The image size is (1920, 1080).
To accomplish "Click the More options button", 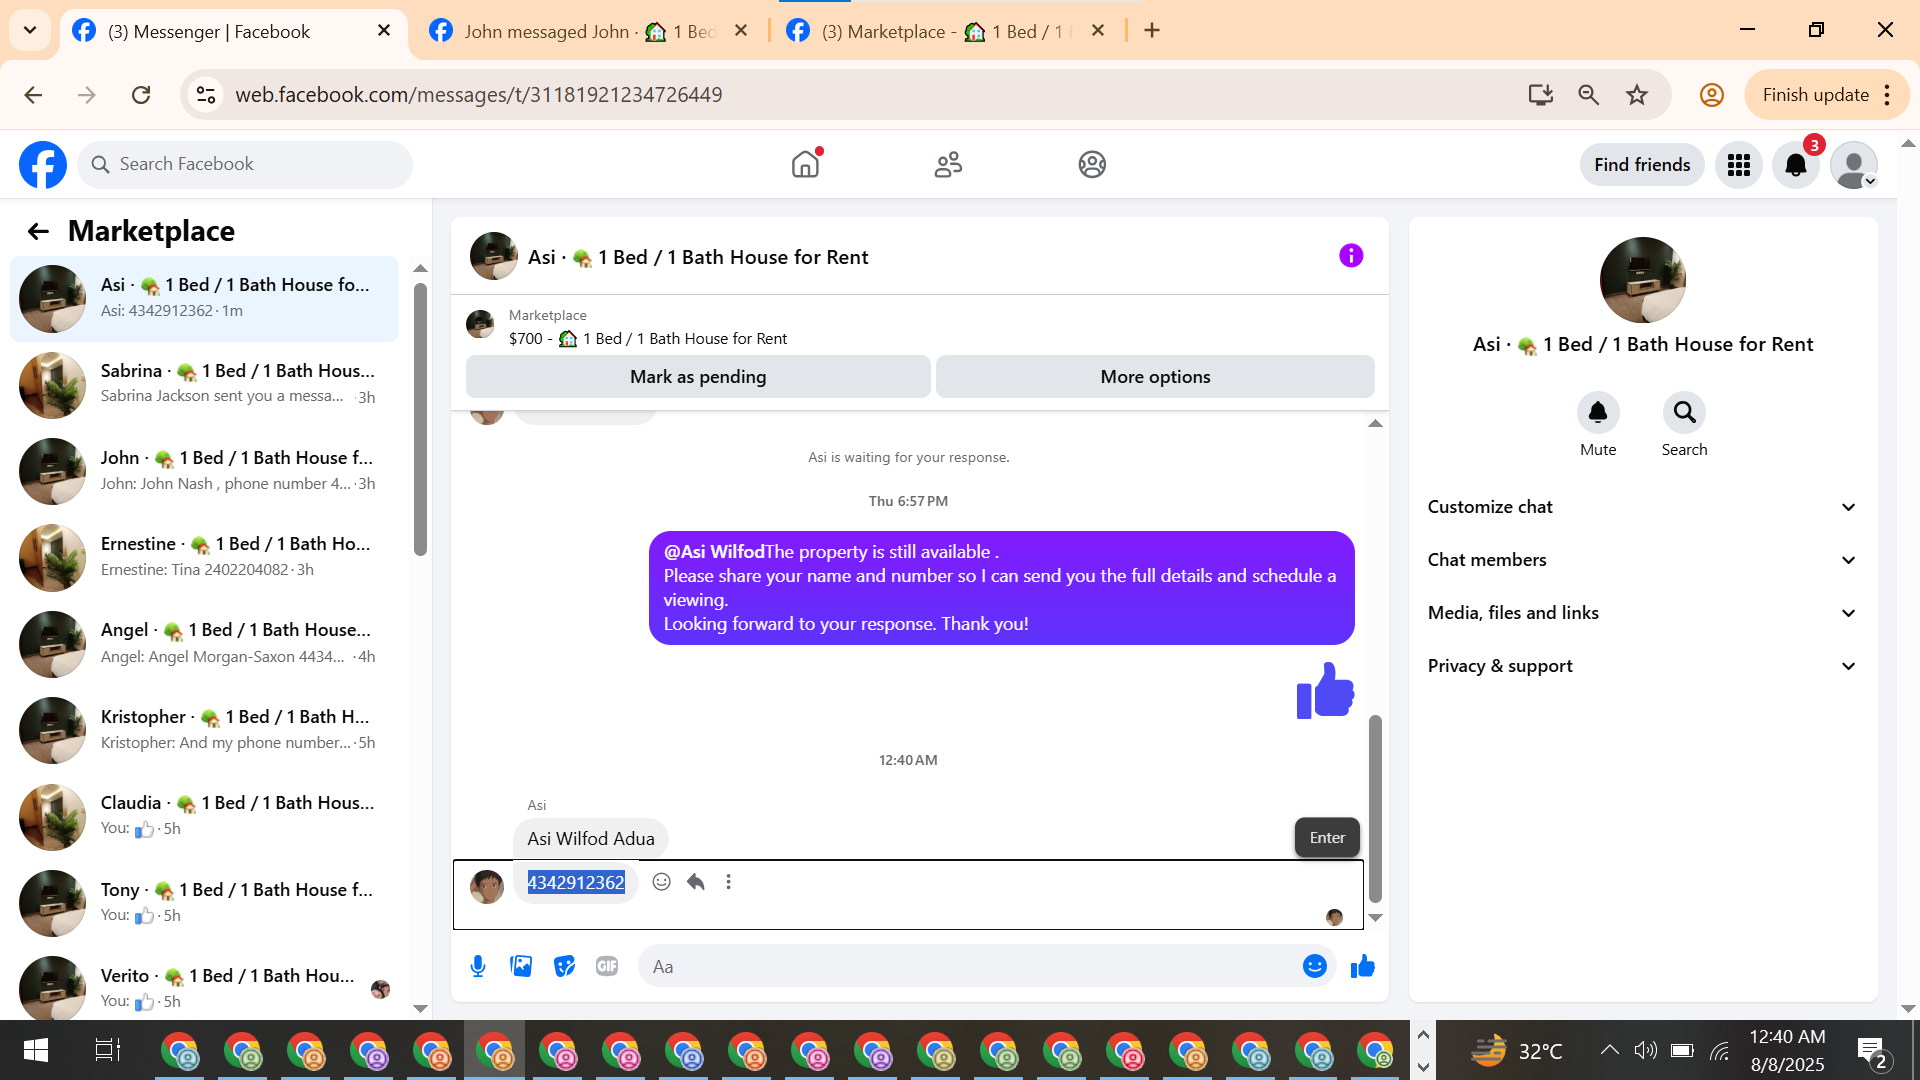I will pyautogui.click(x=1155, y=377).
